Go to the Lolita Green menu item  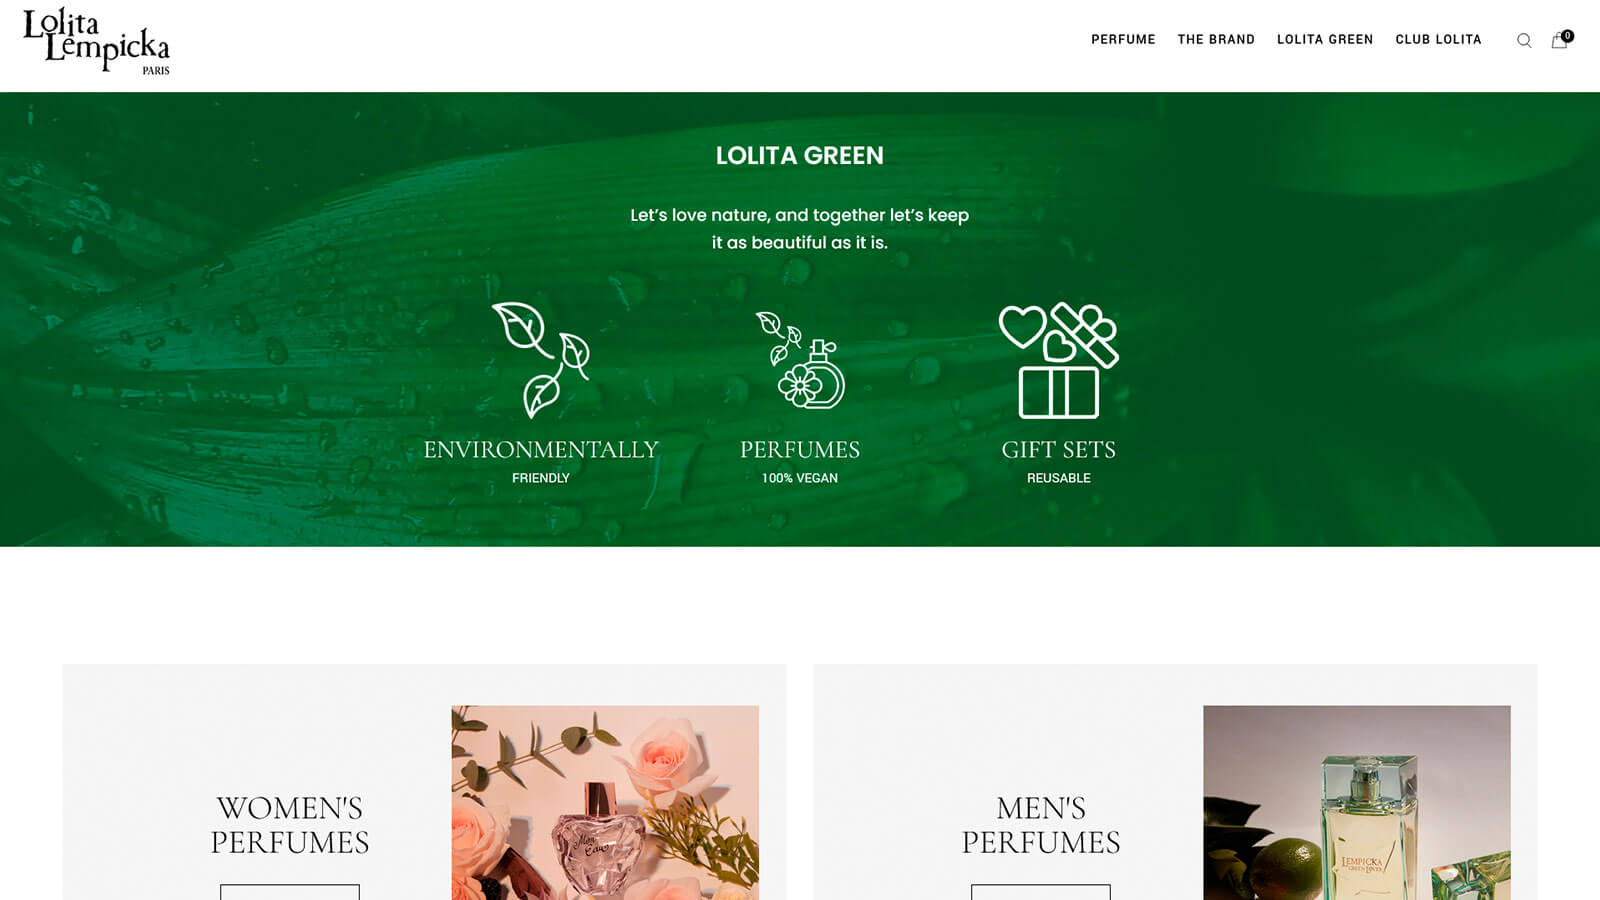[x=1325, y=40]
